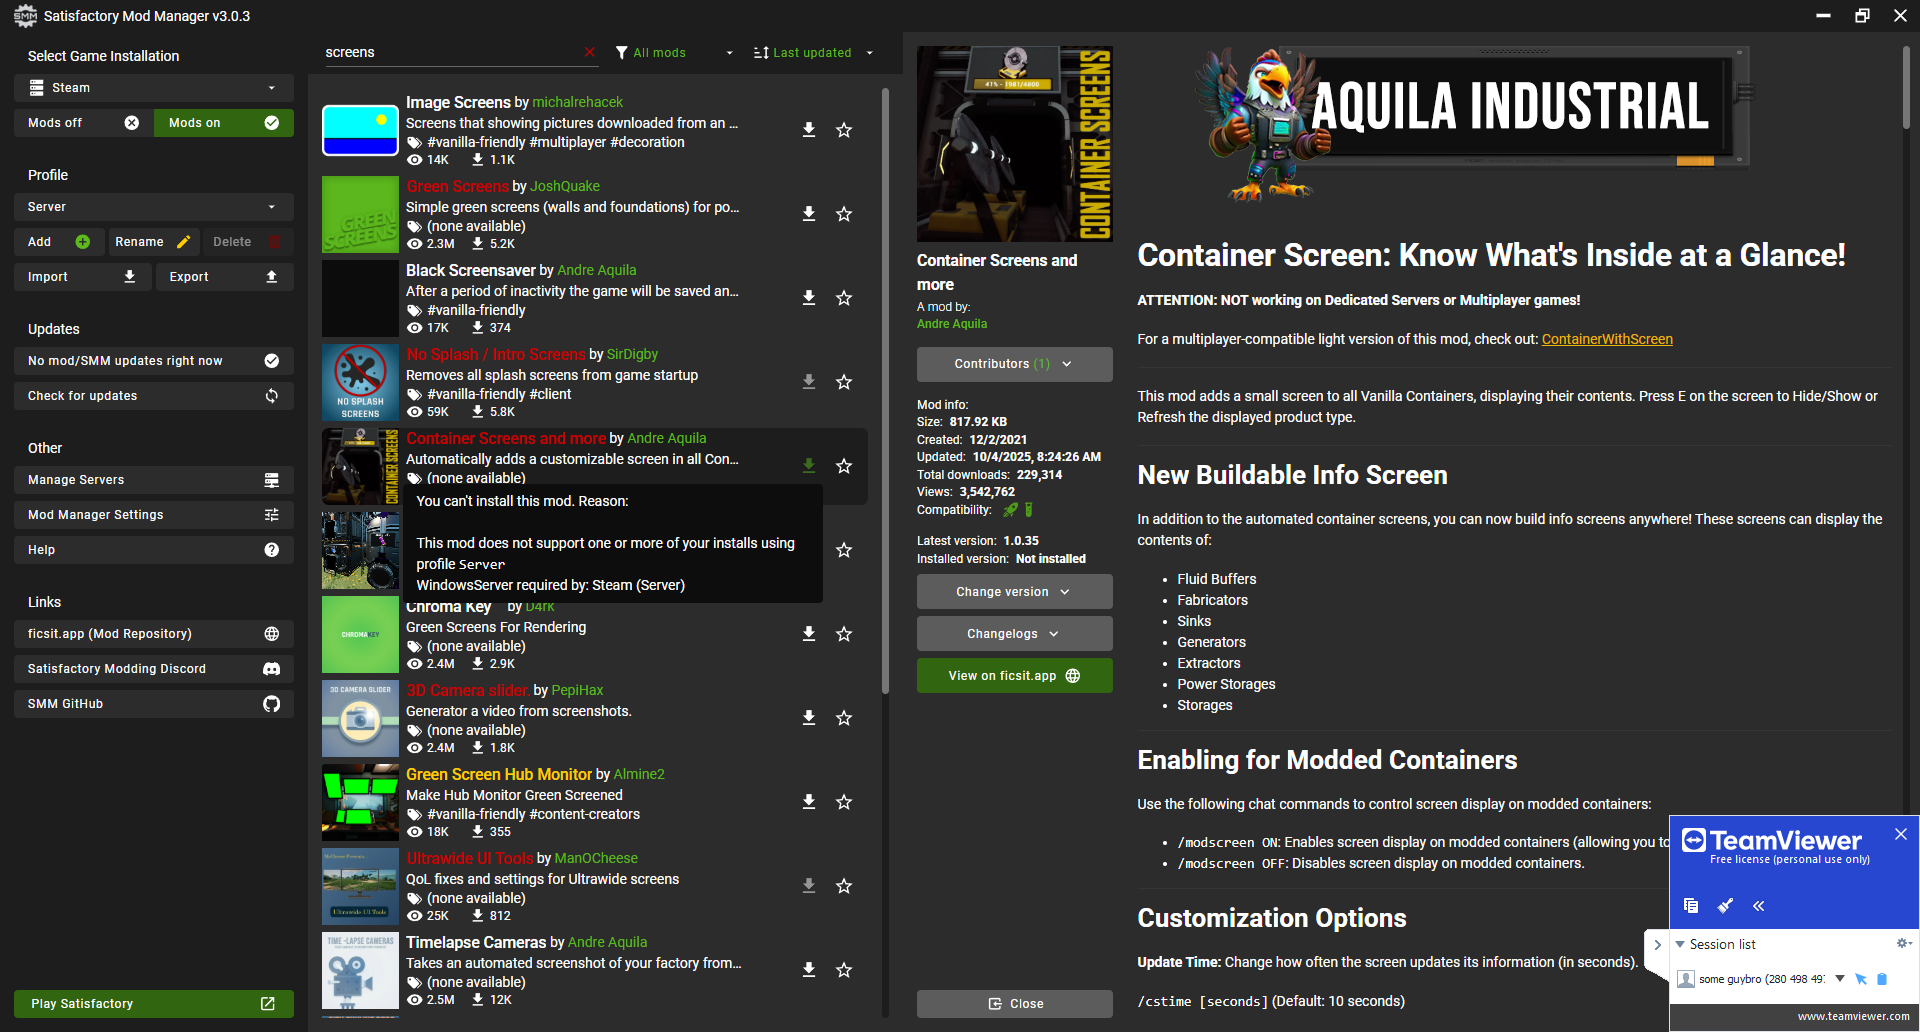The height and width of the screenshot is (1032, 1920).
Task: Open Satisfactory Modding Discord
Action: click(x=154, y=669)
